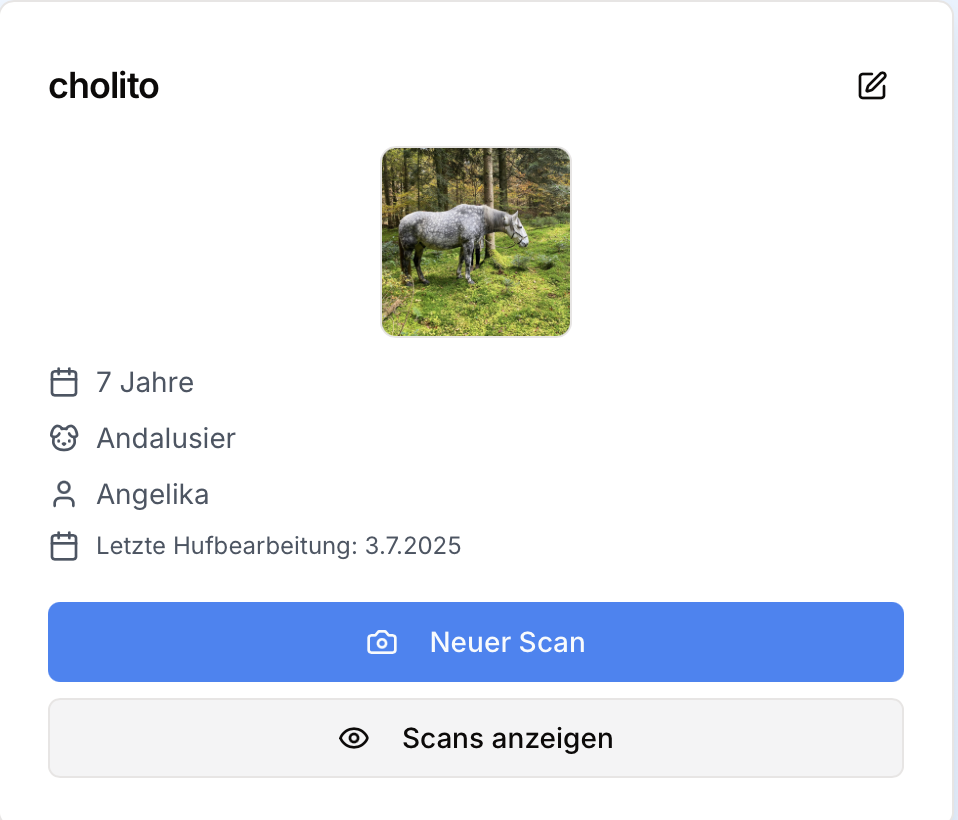Viewport: 958px width, 820px height.
Task: Select the owner name Angelika
Action: point(152,494)
